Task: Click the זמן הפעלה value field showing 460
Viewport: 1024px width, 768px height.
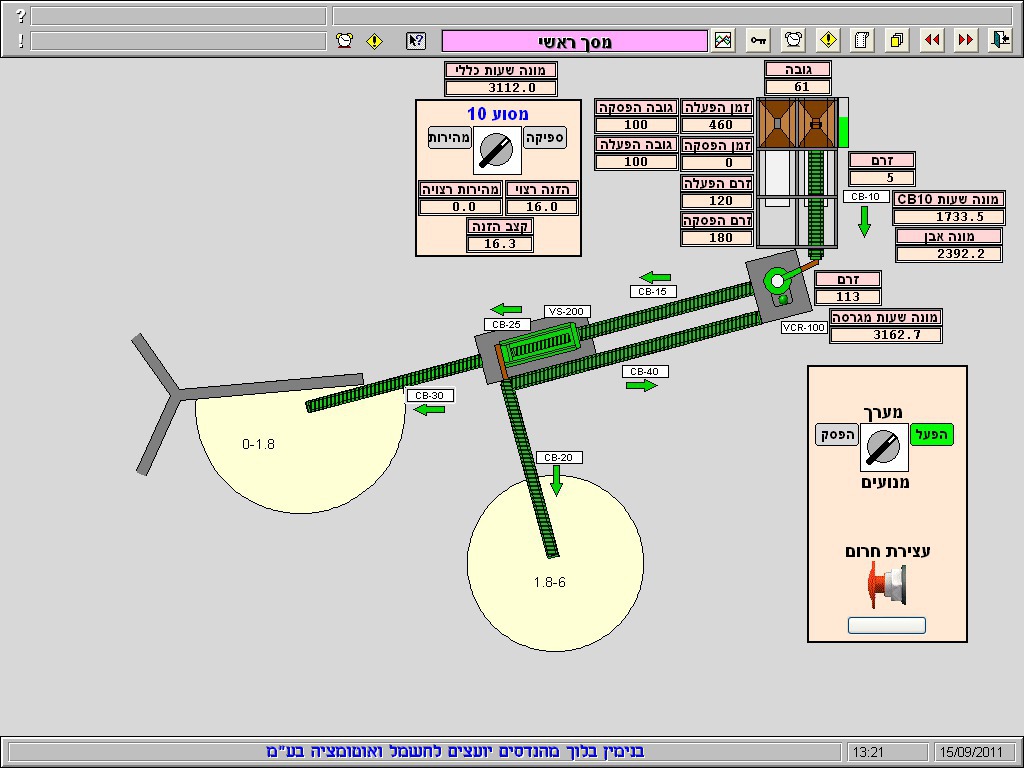Action: tap(716, 125)
